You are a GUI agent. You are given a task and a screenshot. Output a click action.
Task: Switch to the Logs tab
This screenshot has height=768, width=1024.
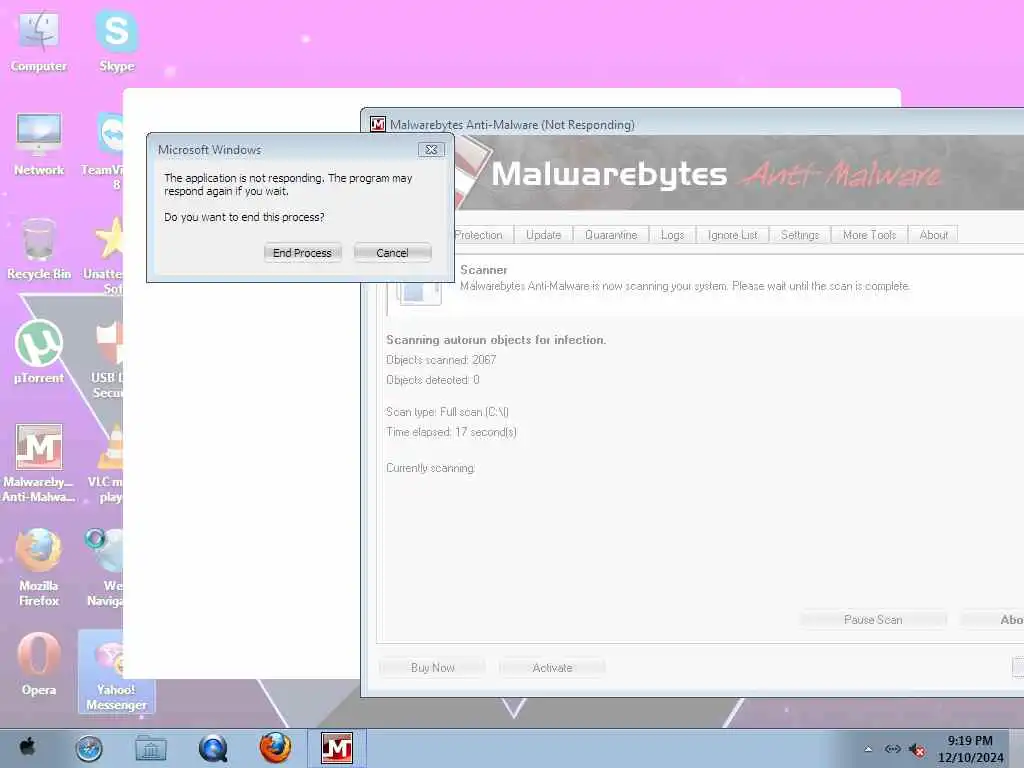672,234
